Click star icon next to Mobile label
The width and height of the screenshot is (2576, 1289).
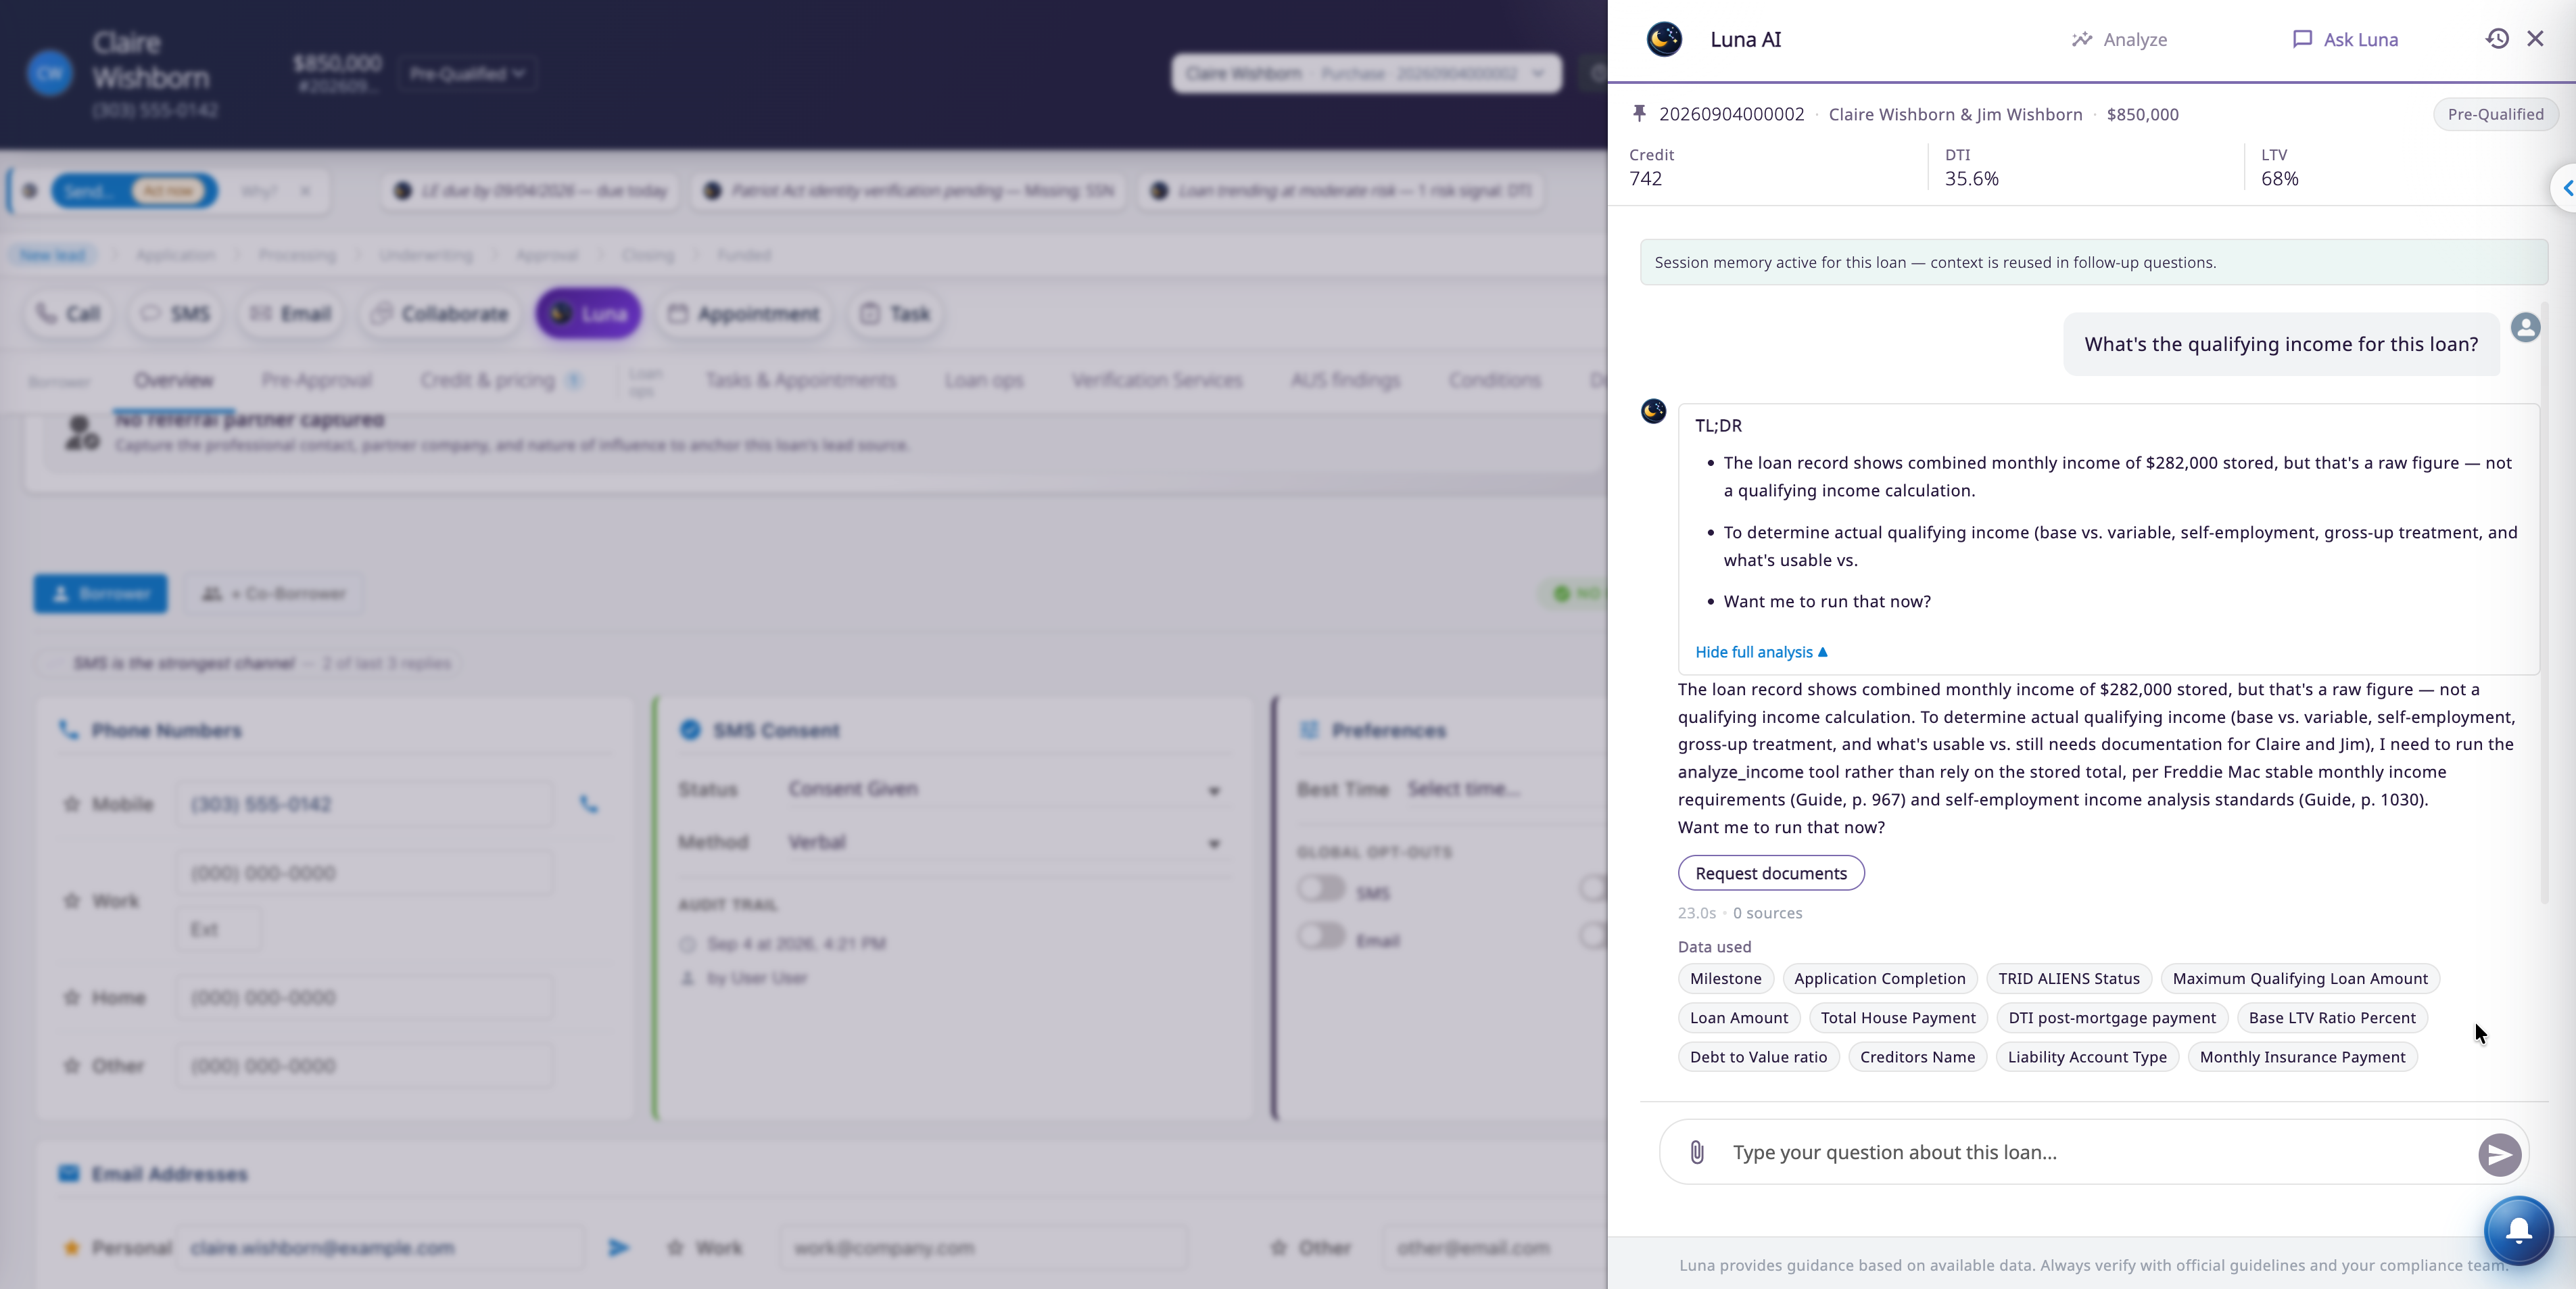pyautogui.click(x=71, y=804)
